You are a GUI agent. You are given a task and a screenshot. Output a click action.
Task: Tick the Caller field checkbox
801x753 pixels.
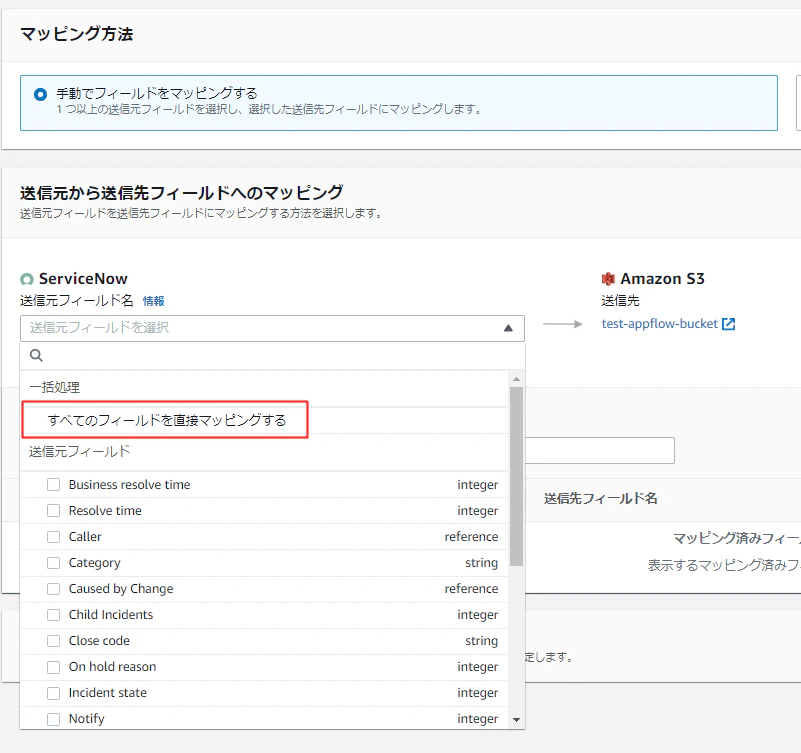(54, 536)
